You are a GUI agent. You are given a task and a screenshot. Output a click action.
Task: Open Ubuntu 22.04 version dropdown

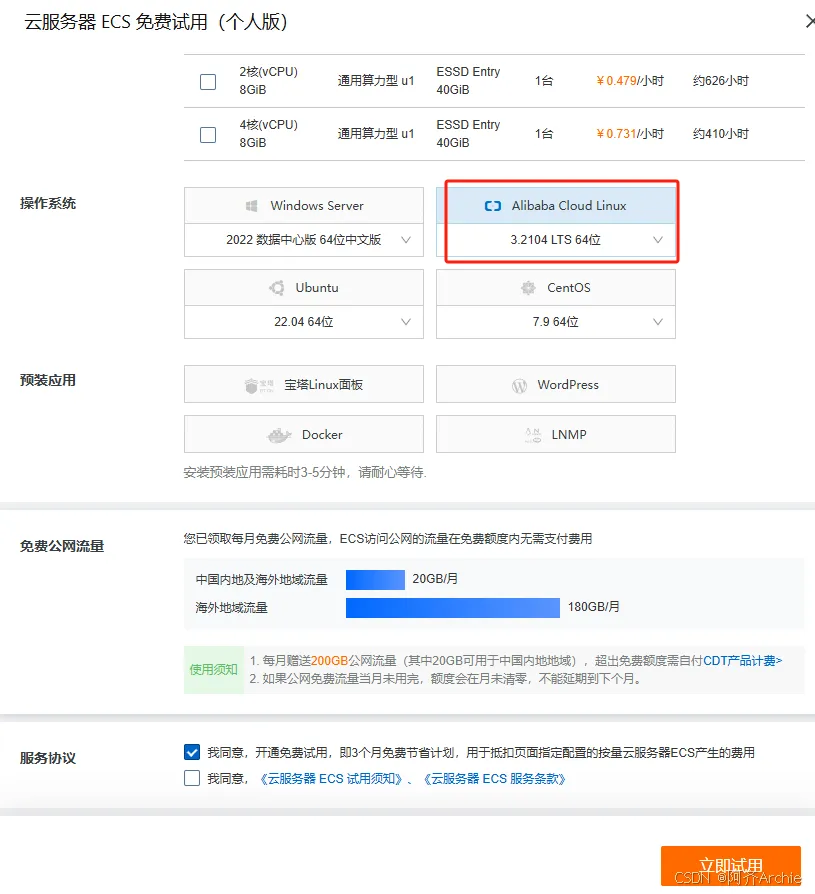(303, 322)
